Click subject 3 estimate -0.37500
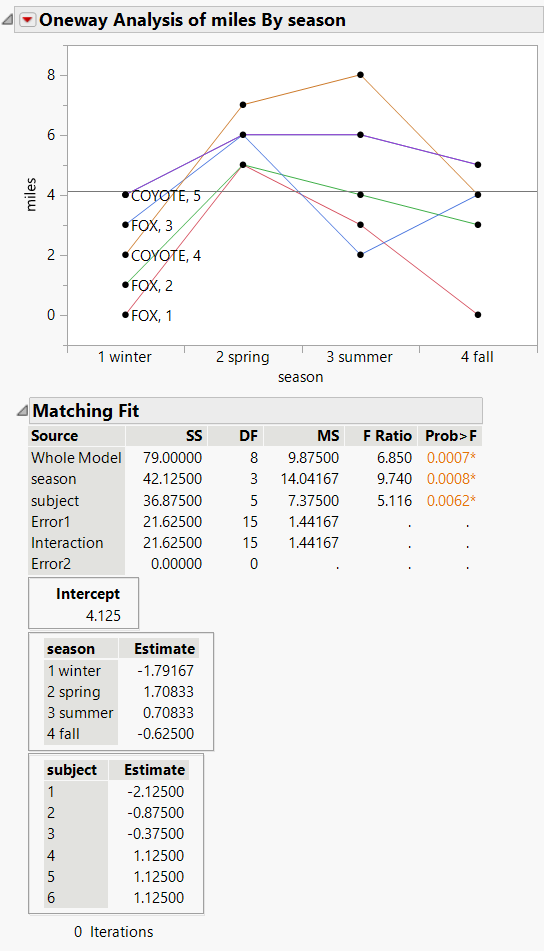 (155, 834)
